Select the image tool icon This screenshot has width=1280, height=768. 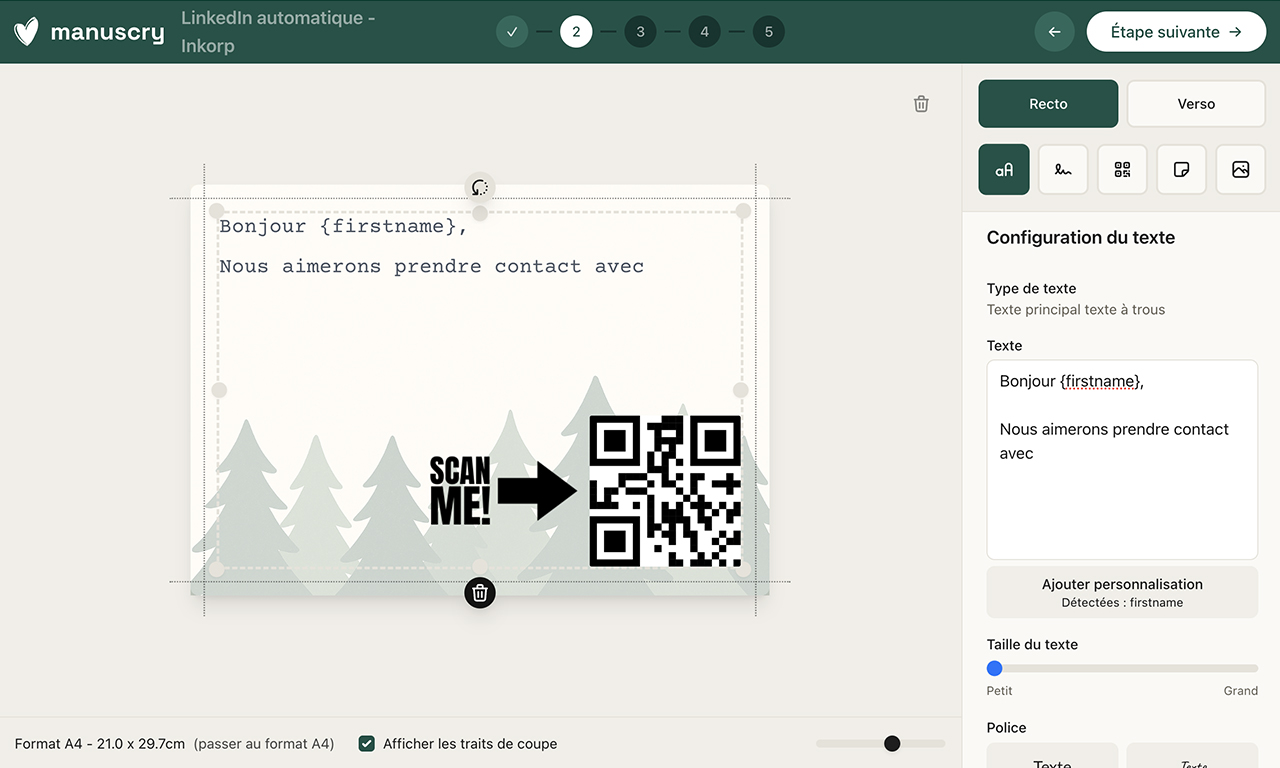point(1240,170)
